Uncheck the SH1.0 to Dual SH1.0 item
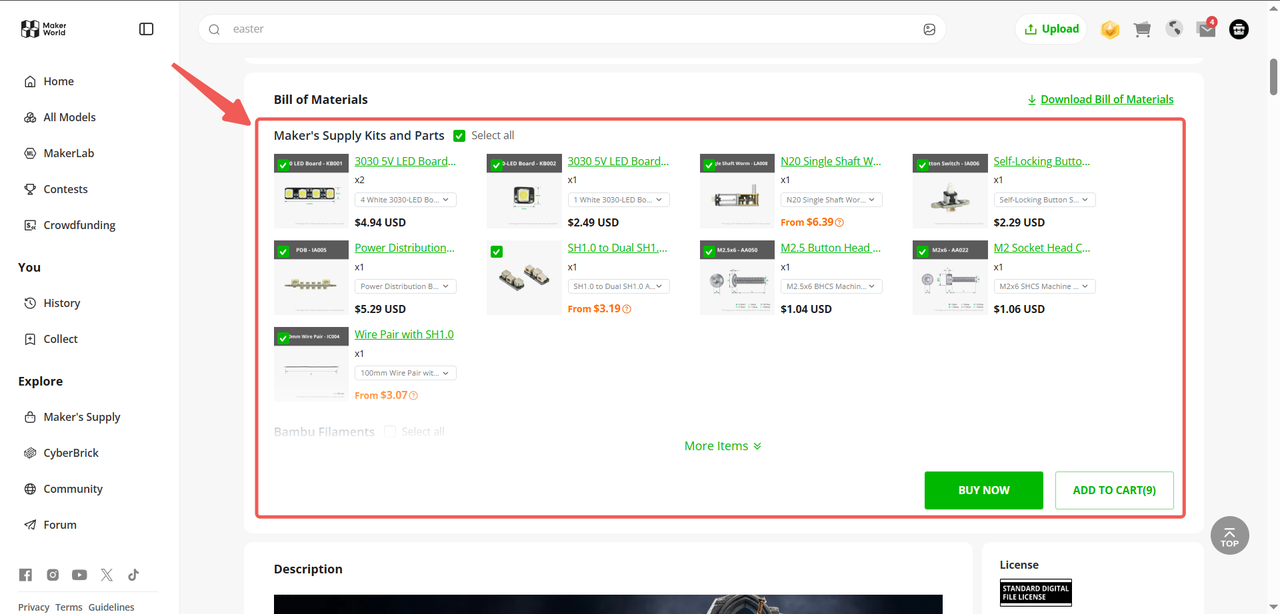Viewport: 1280px width, 614px height. [497, 252]
